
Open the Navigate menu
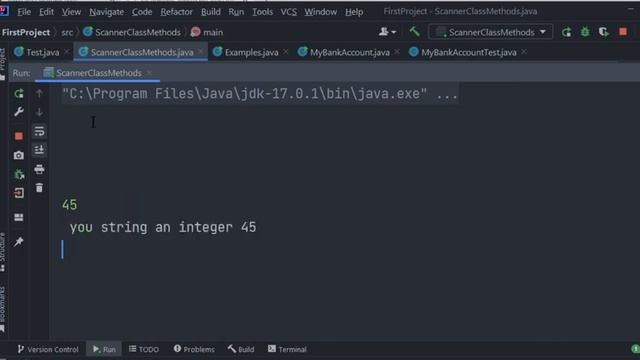[x=107, y=12]
